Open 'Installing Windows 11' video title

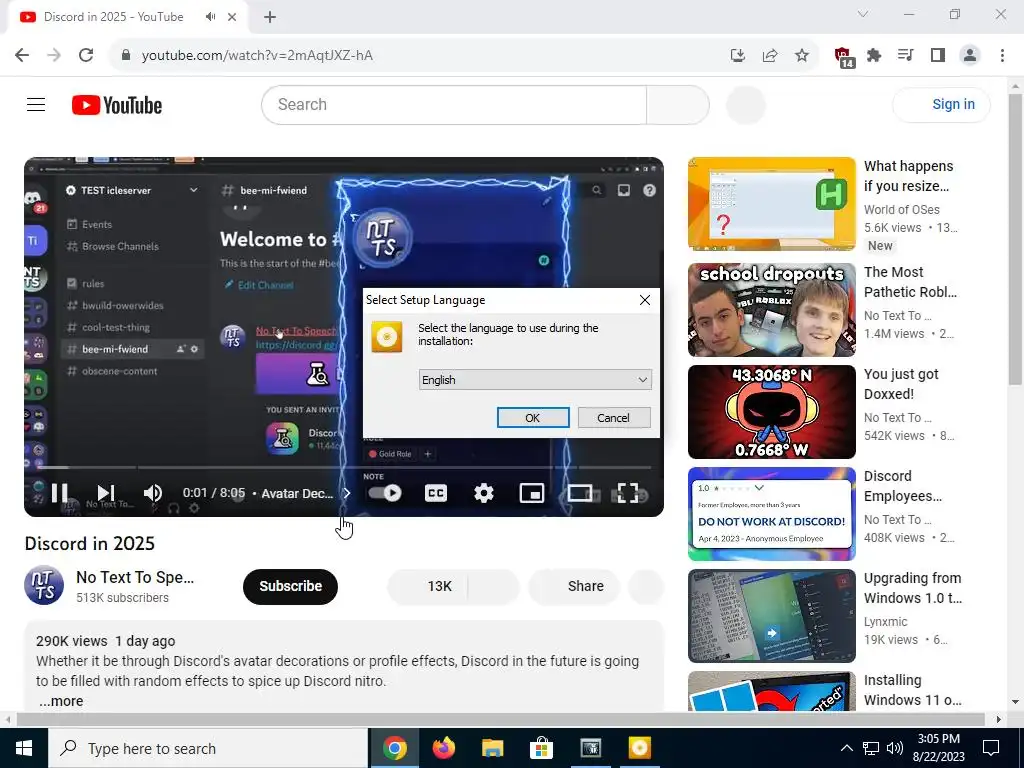click(912, 690)
